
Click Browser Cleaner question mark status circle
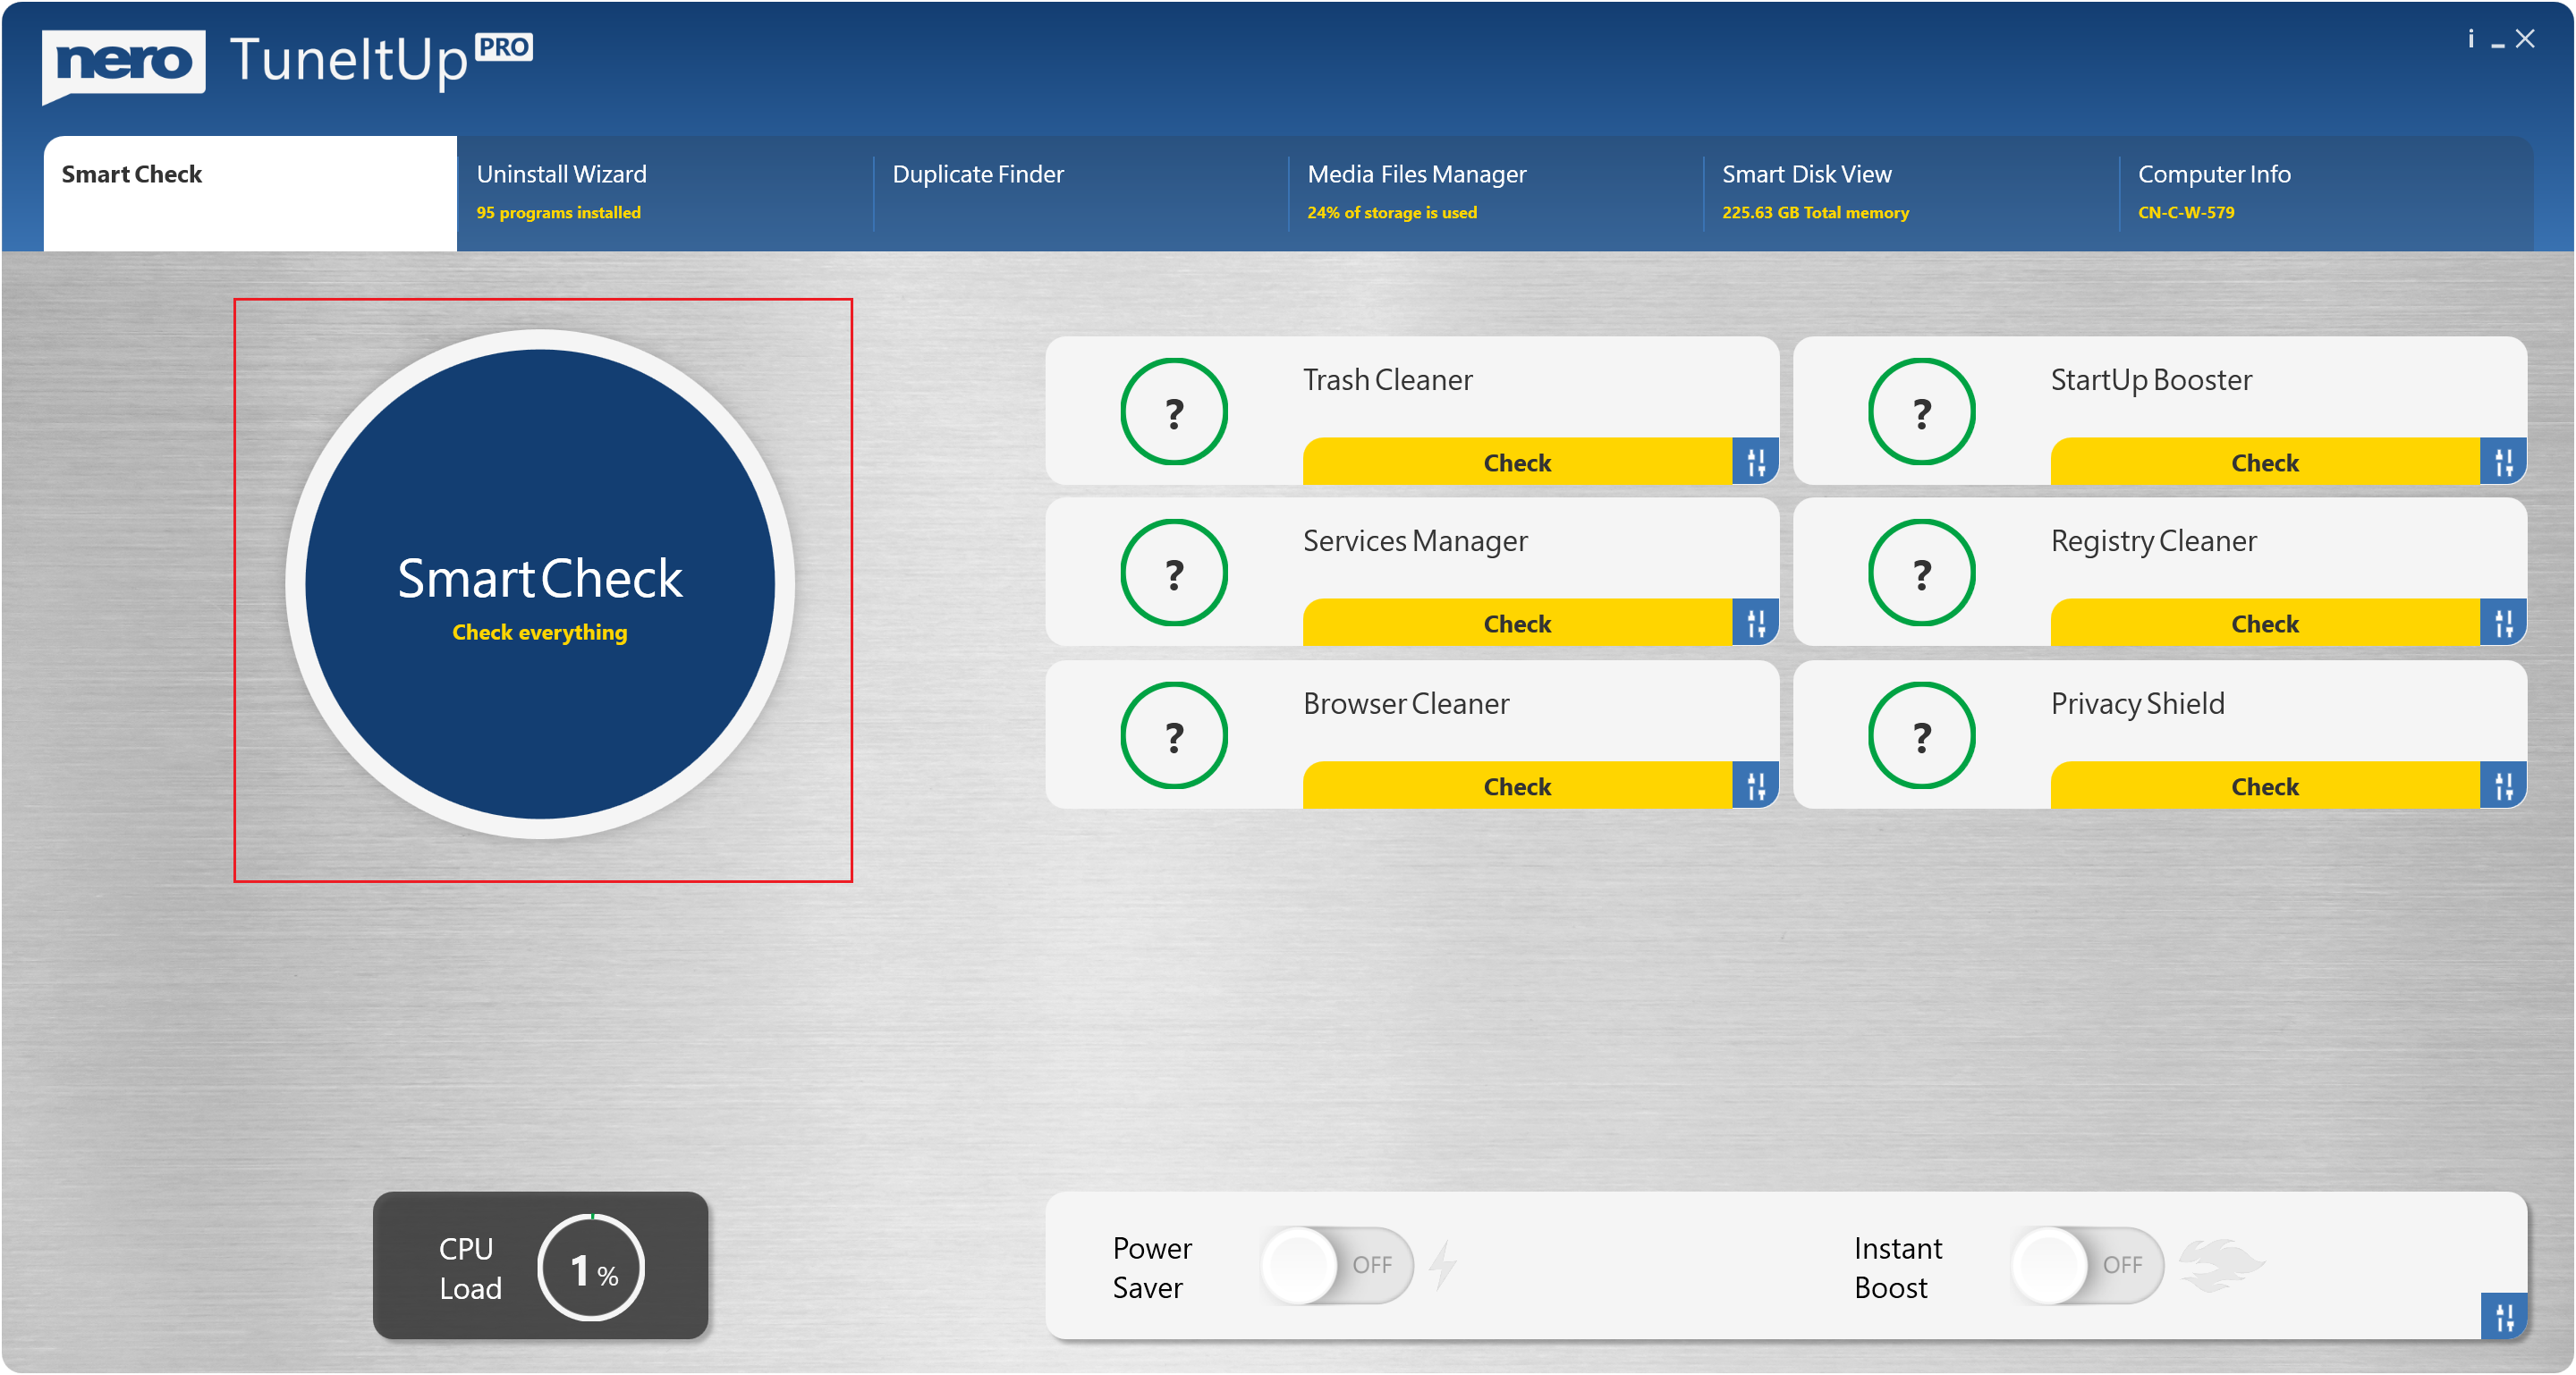[x=1174, y=736]
